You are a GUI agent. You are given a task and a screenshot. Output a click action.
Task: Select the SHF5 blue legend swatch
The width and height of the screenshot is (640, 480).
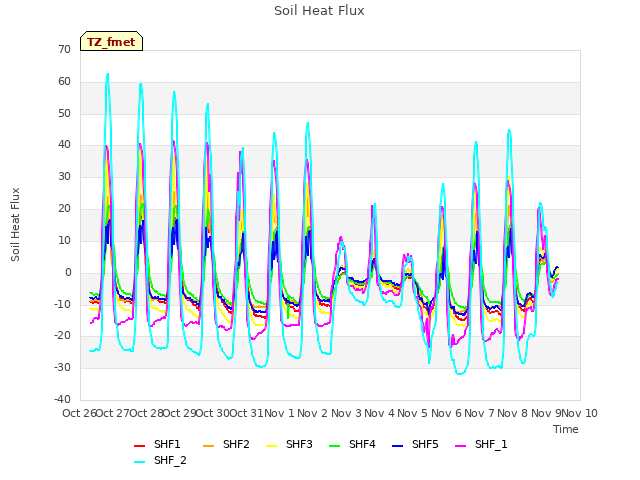coord(397,446)
